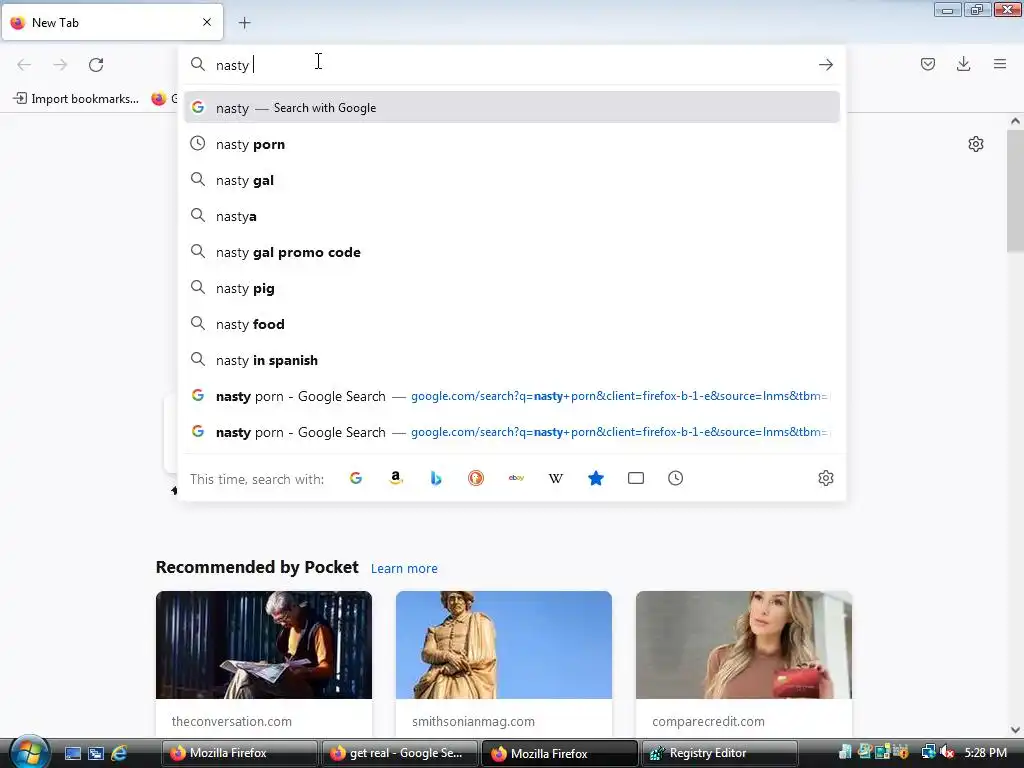Search bookmarks using the star icon
Image resolution: width=1024 pixels, height=768 pixels.
pos(596,478)
